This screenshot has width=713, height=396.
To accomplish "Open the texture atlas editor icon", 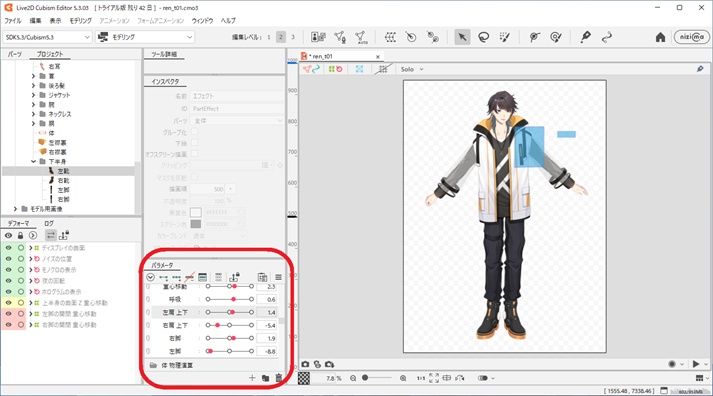I will tap(318, 37).
